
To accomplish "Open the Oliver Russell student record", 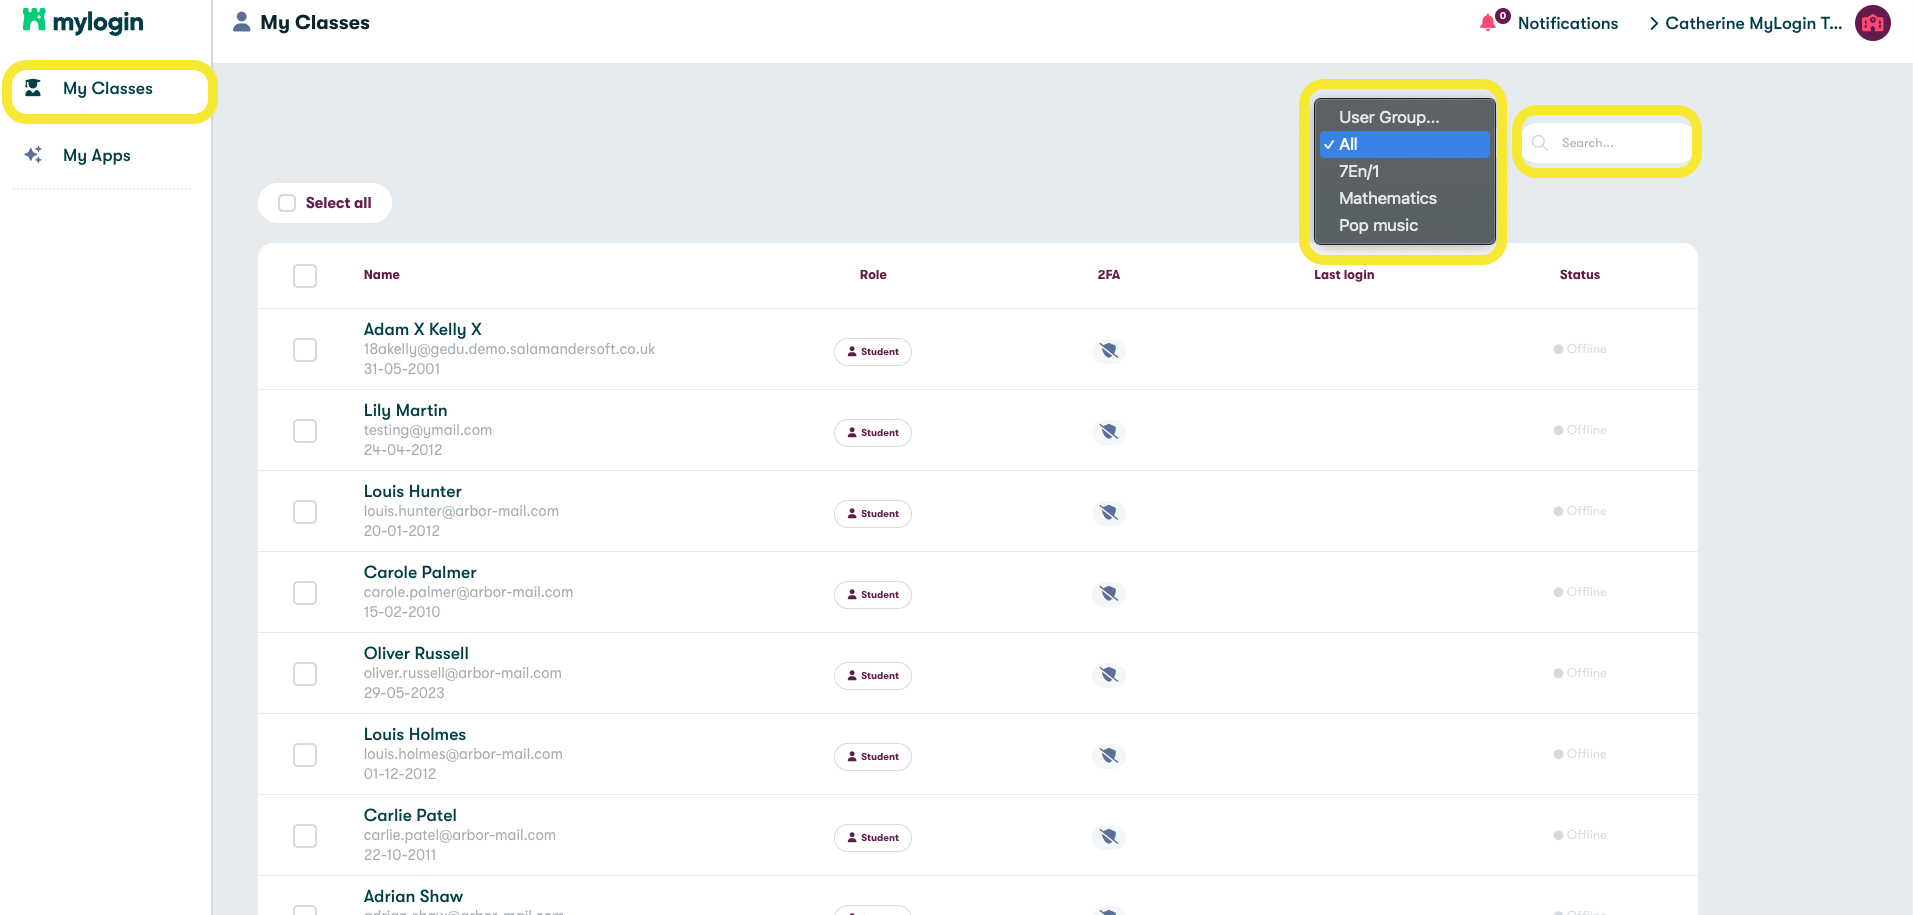I will coord(415,652).
